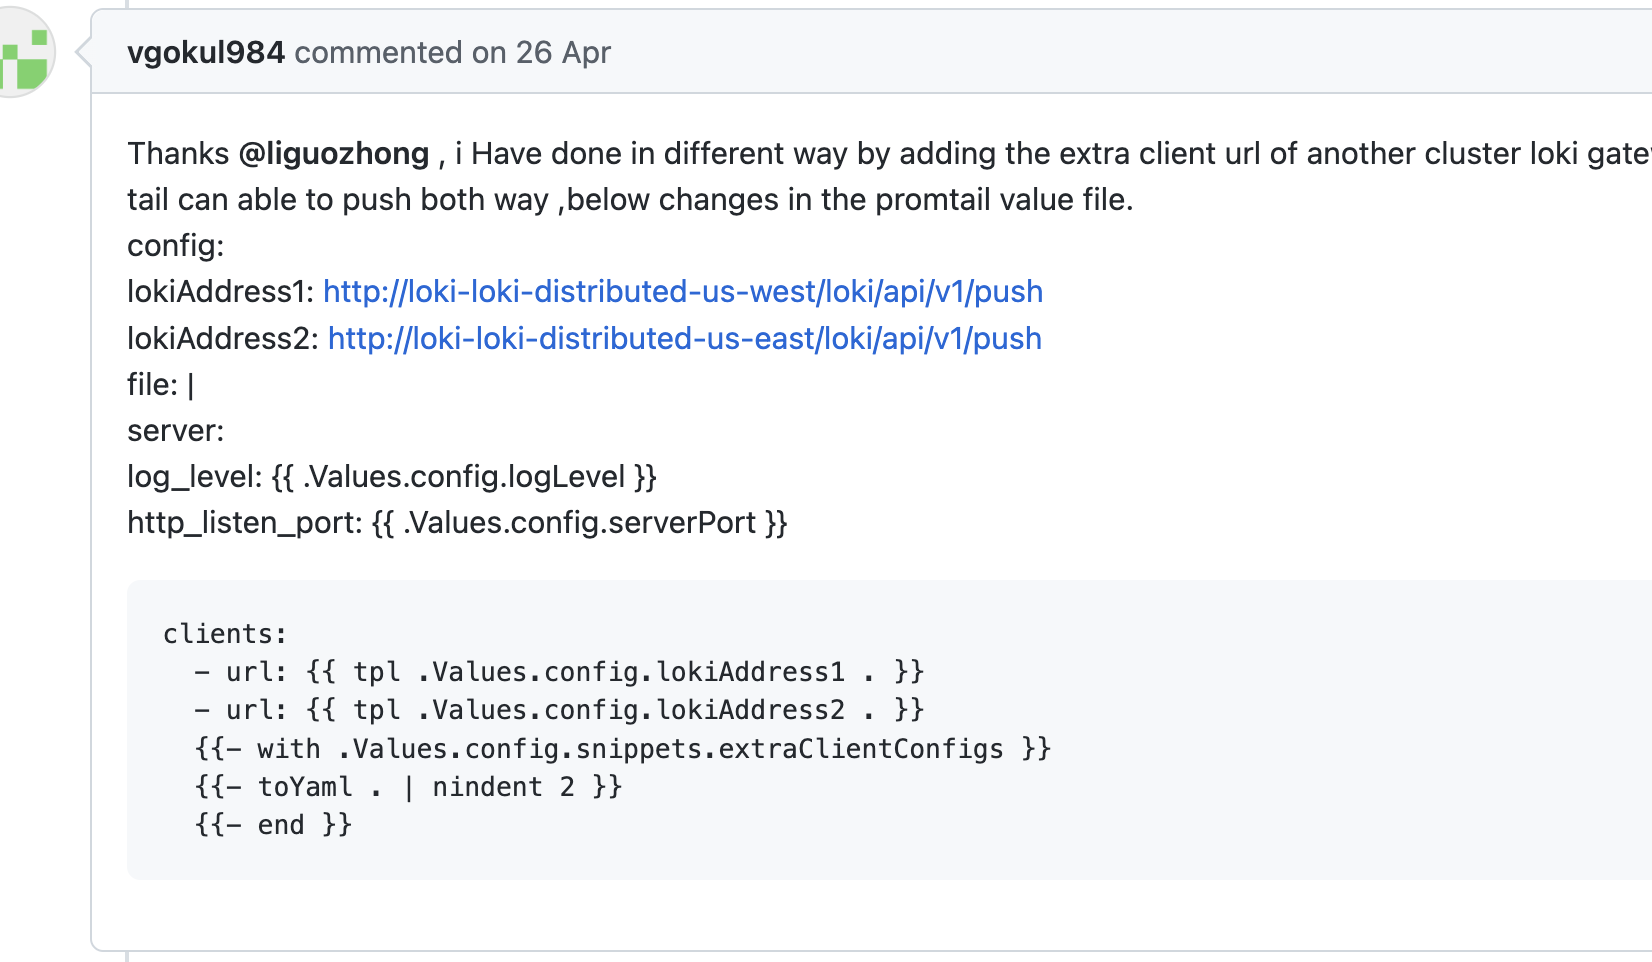1652x962 pixels.
Task: Click the "file: |" text line
Action: 161,385
